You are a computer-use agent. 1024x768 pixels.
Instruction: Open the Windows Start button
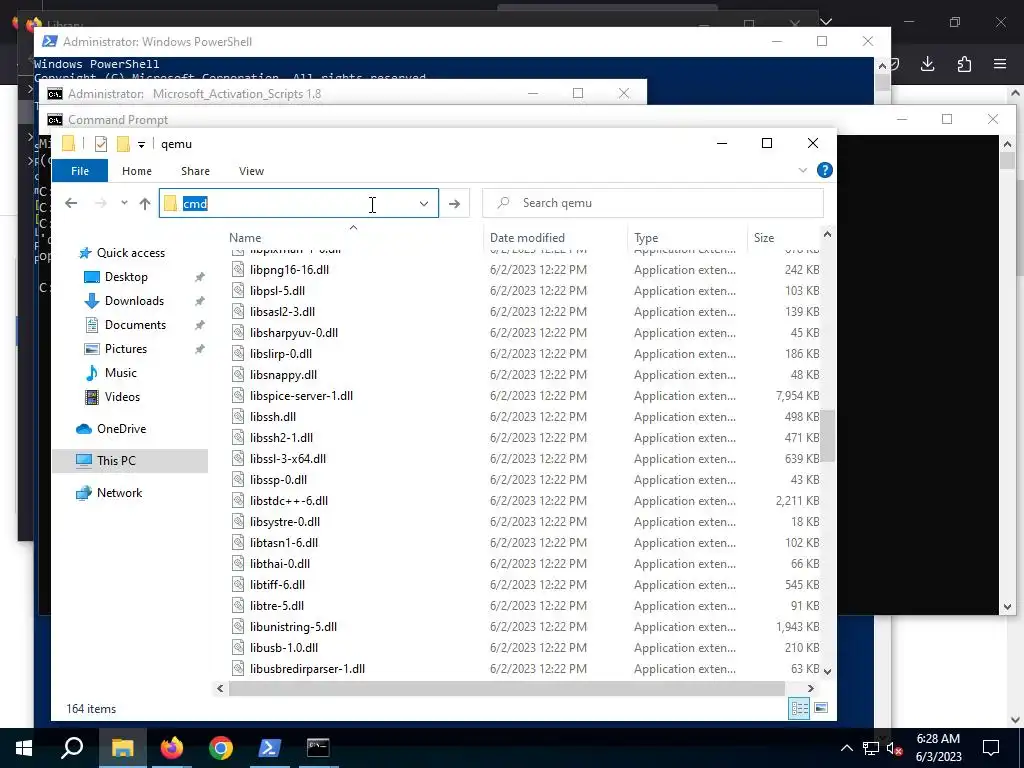24,748
